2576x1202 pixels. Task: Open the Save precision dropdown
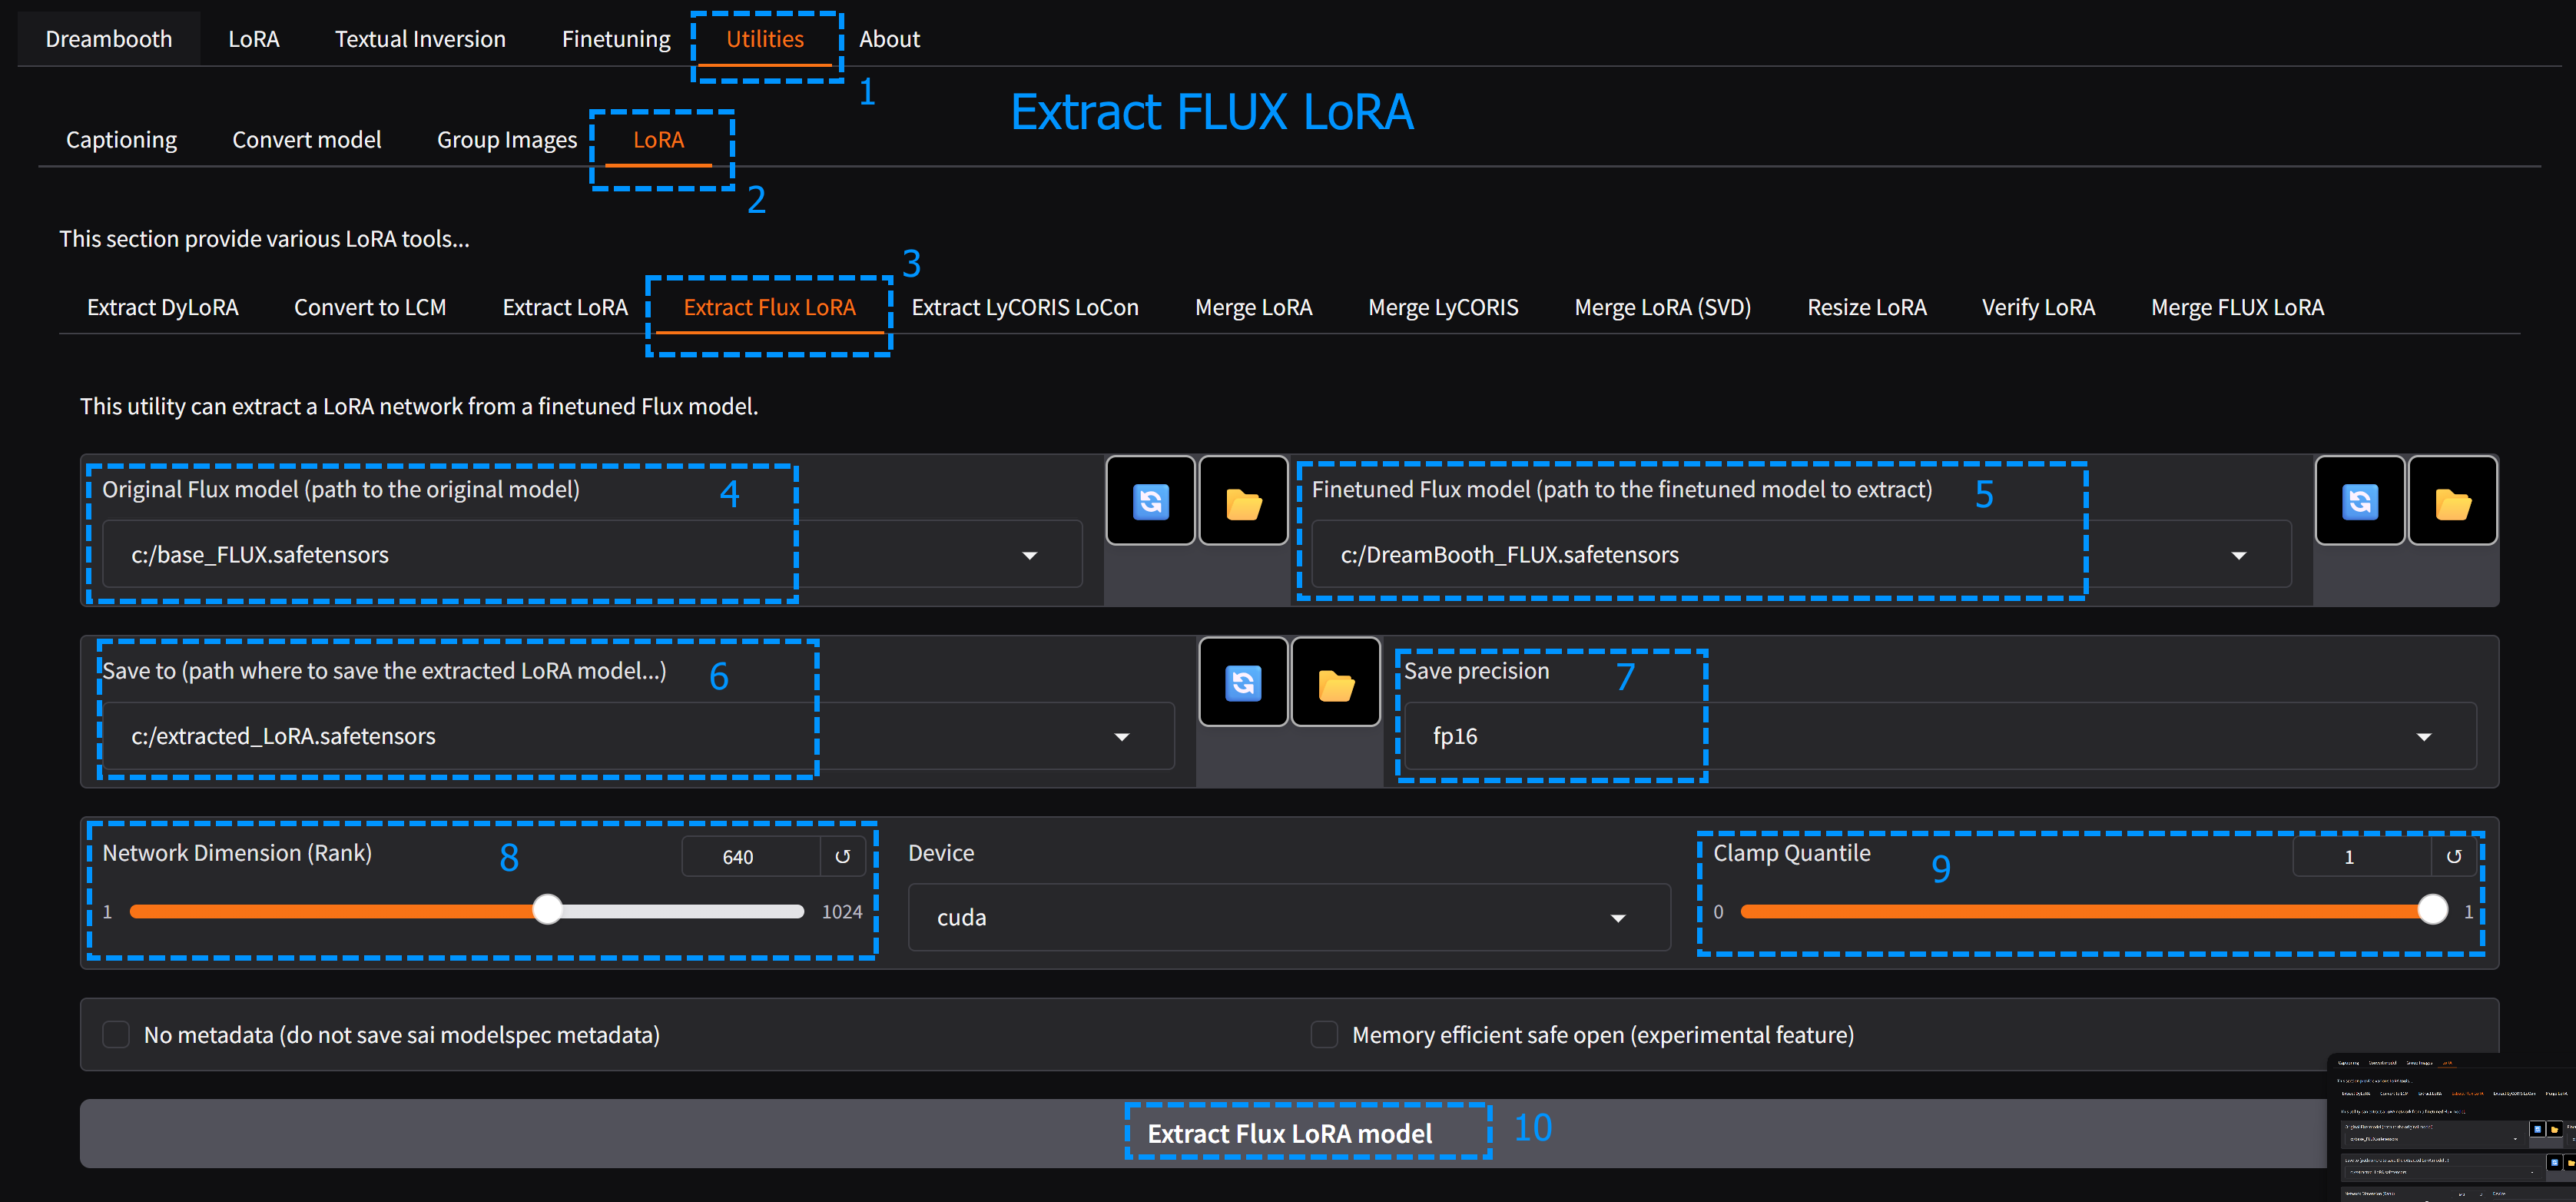click(x=2424, y=737)
